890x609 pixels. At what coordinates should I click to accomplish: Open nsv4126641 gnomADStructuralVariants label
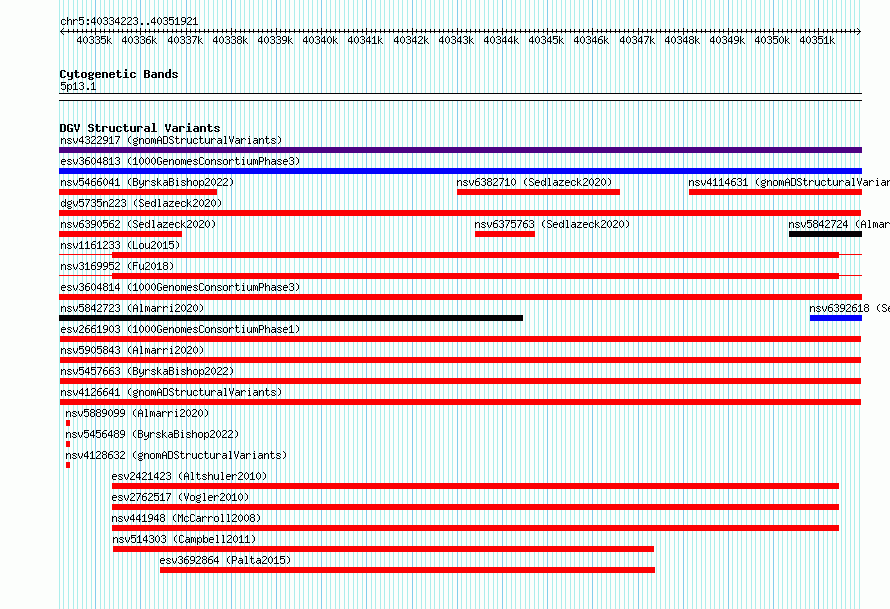pos(171,392)
